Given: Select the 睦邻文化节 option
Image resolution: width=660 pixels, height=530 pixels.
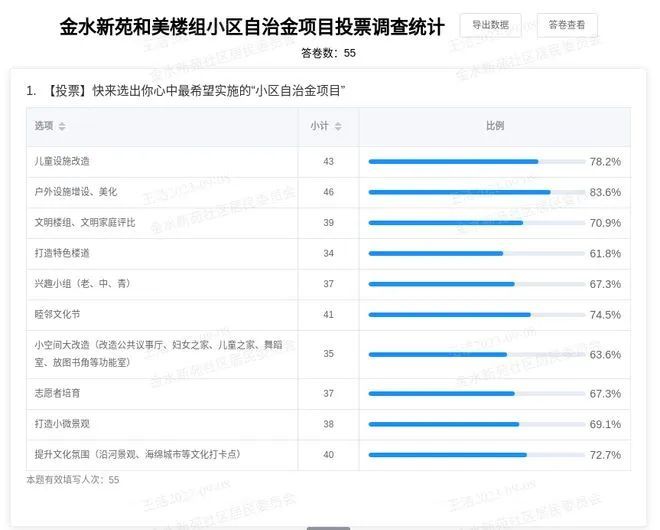Looking at the screenshot, I should click(57, 314).
